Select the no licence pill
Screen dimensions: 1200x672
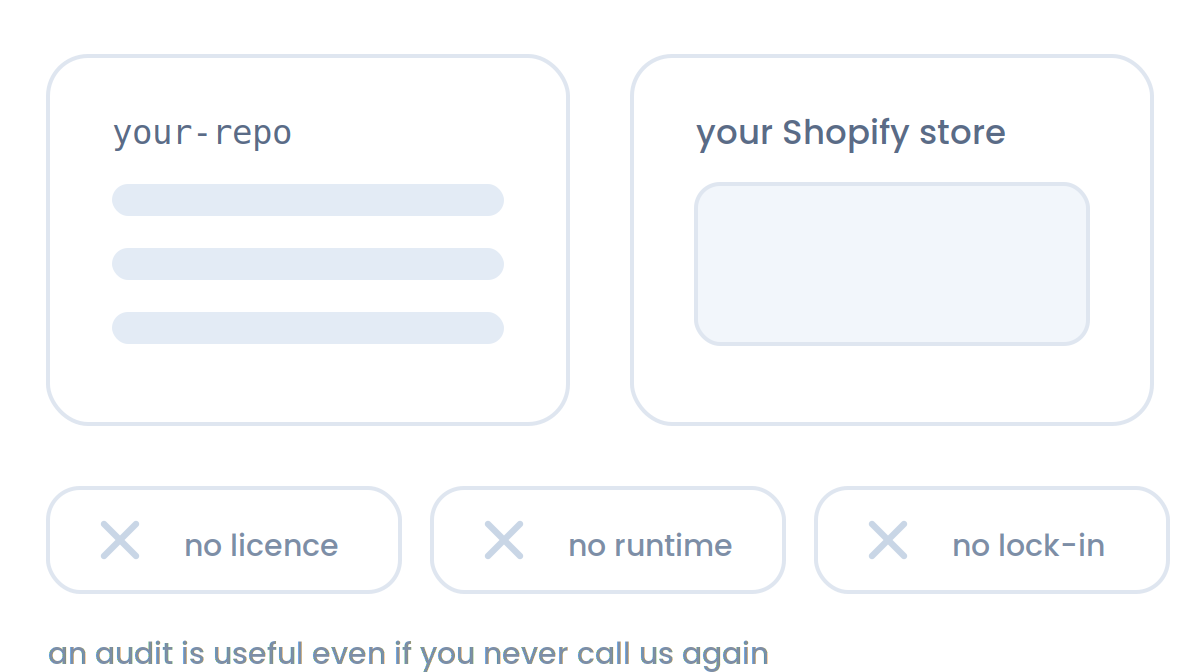tap(224, 540)
